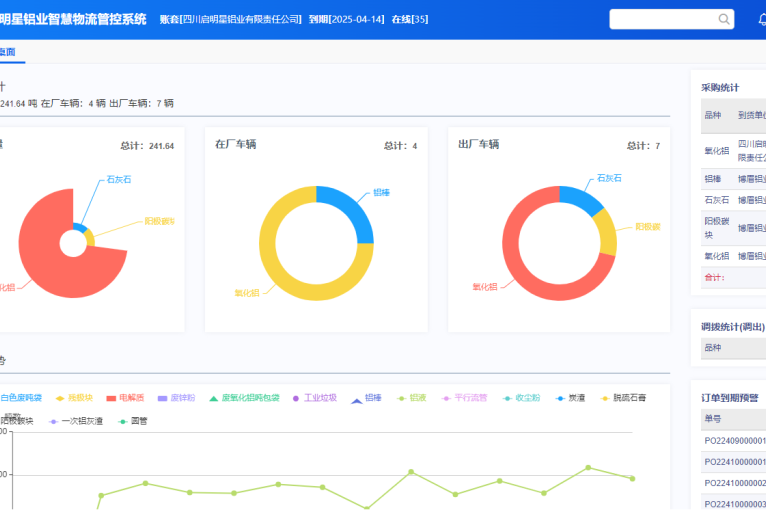Screen dimensions: 766x510
Task: Toggle the 圆管 legend series
Action: (x=133, y=421)
